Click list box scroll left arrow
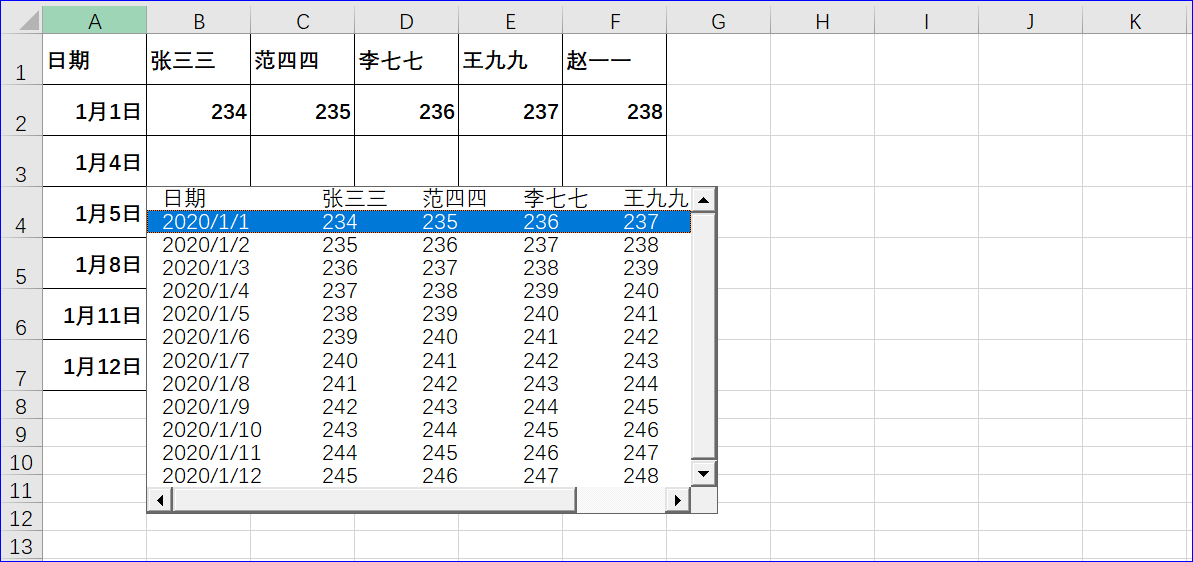 [x=160, y=500]
